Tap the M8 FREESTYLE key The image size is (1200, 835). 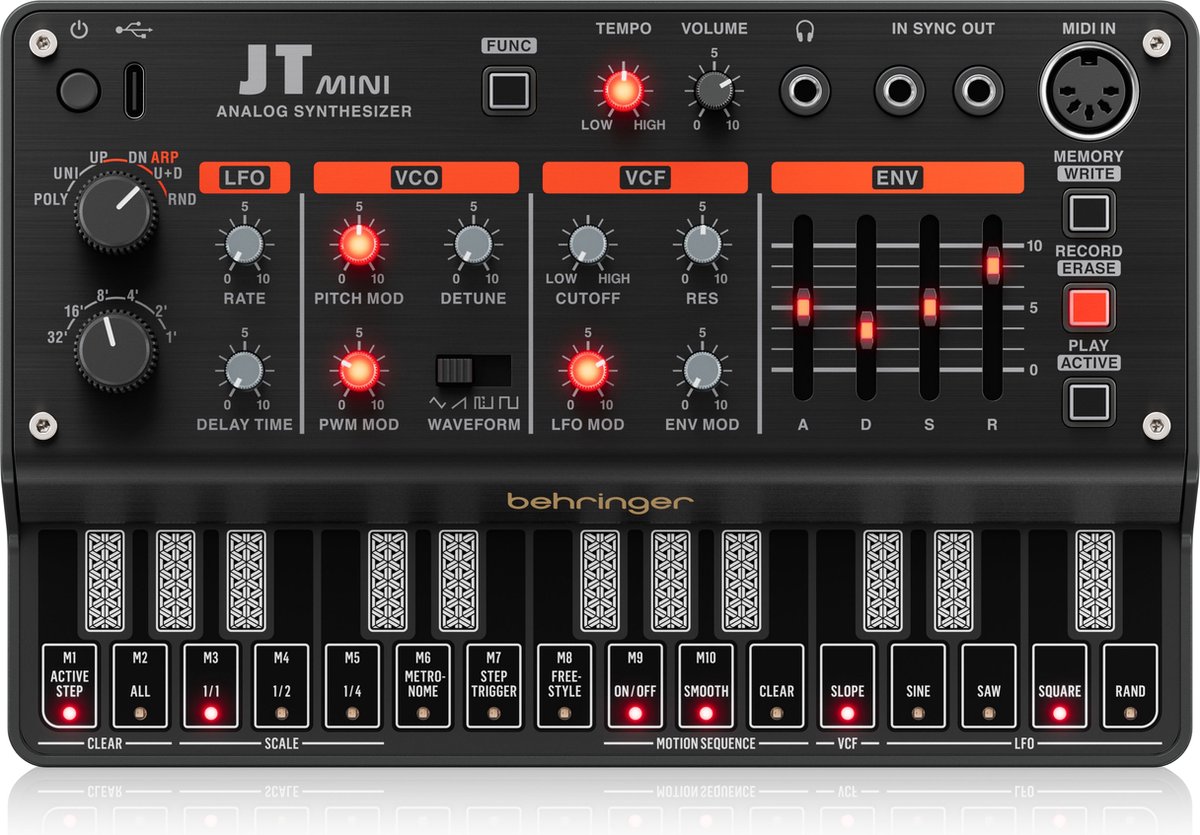(565, 686)
